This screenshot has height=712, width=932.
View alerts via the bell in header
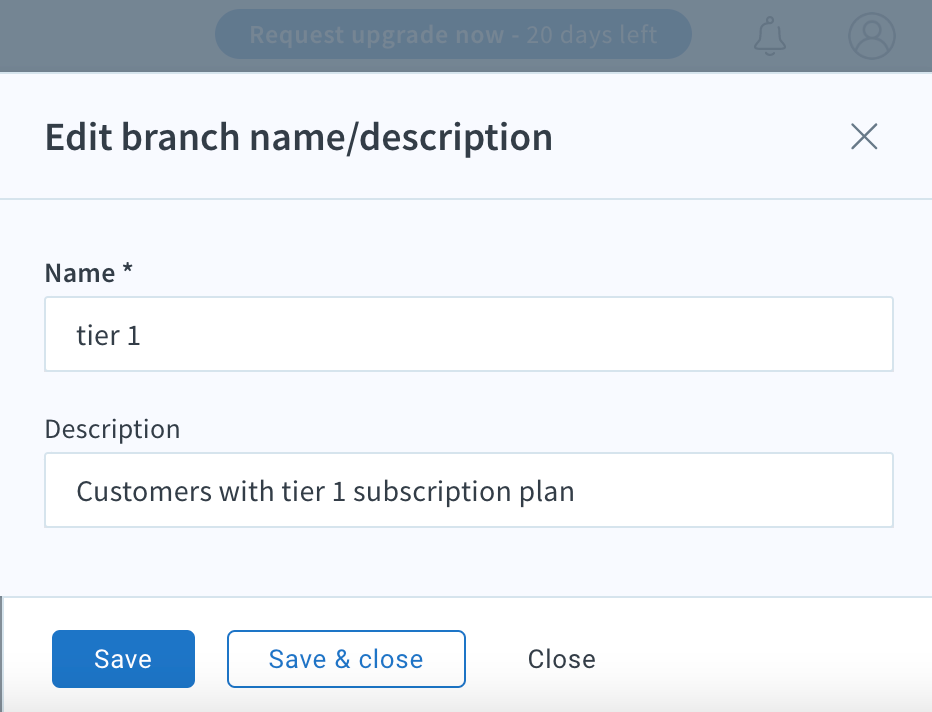coord(770,36)
